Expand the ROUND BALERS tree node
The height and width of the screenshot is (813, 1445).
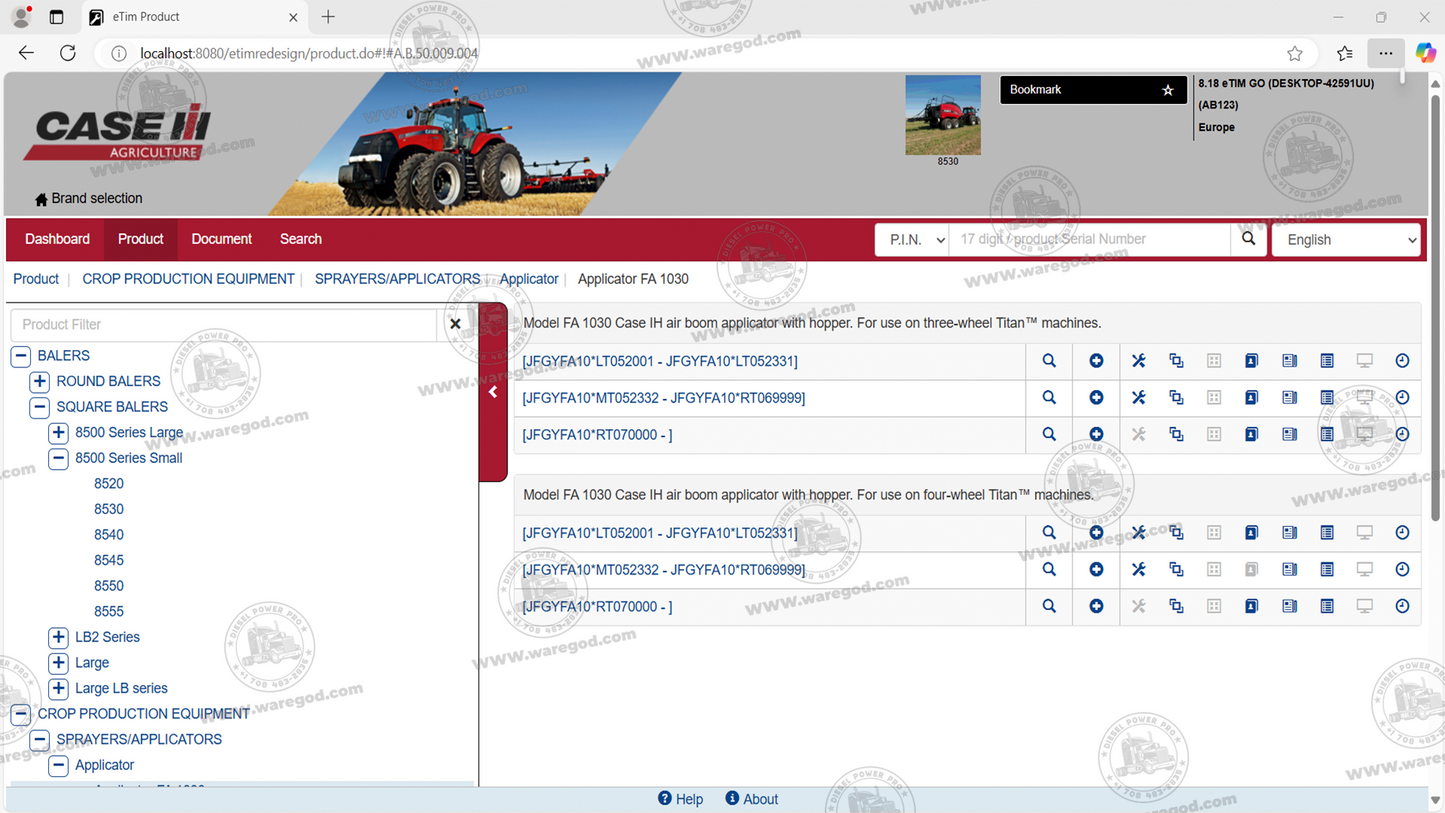(39, 381)
